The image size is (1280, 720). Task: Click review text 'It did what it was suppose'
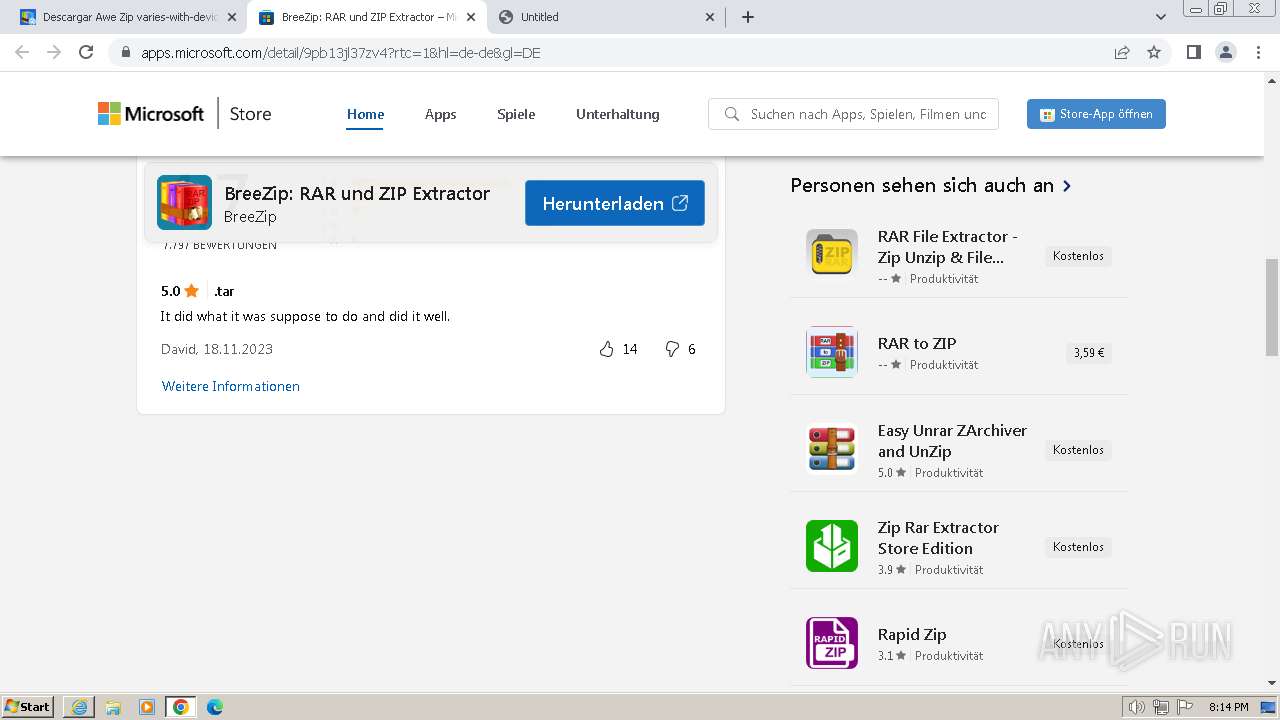click(x=305, y=316)
